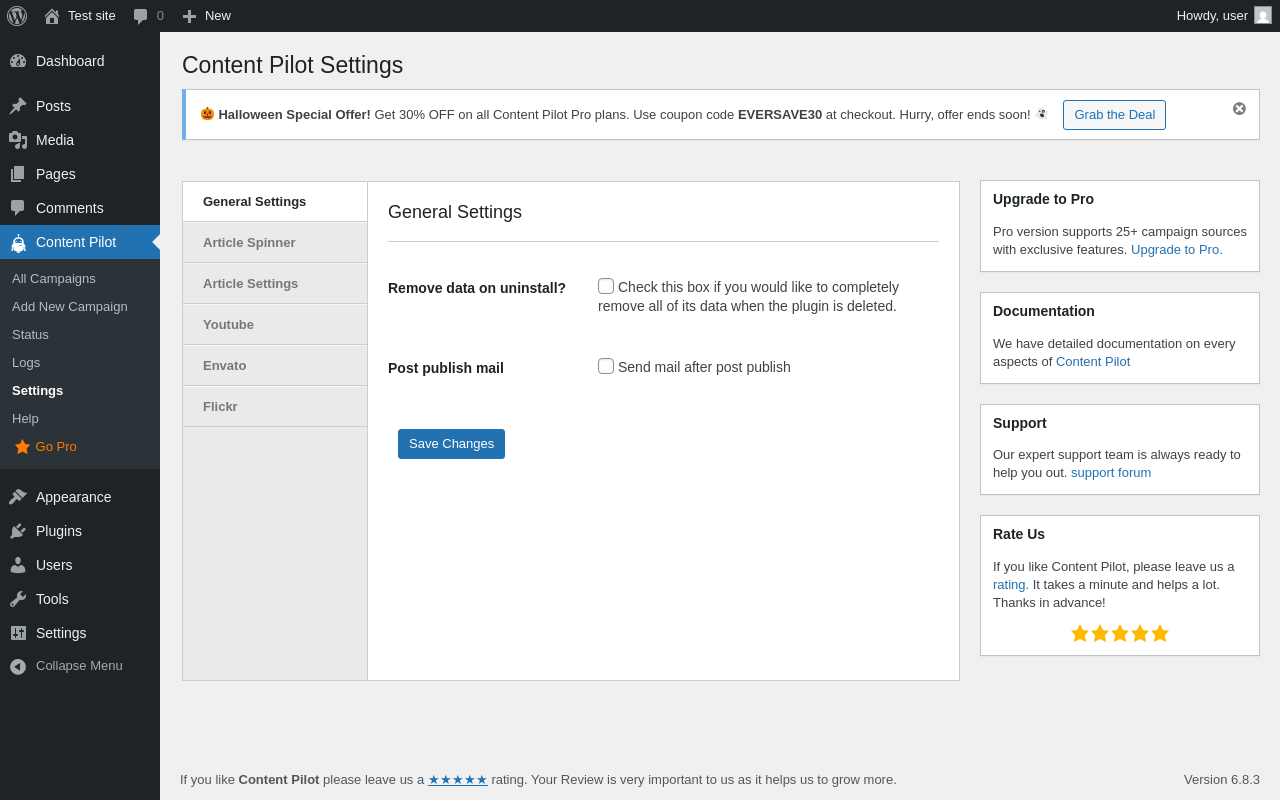Open the comments bubble icon in admin bar
This screenshot has width=1280, height=800.
141,16
